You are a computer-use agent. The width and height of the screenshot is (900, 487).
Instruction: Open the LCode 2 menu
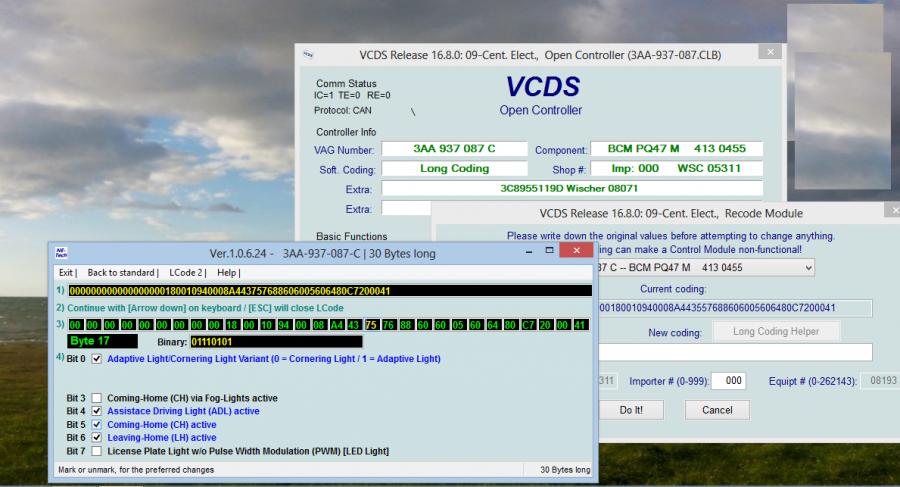point(186,272)
